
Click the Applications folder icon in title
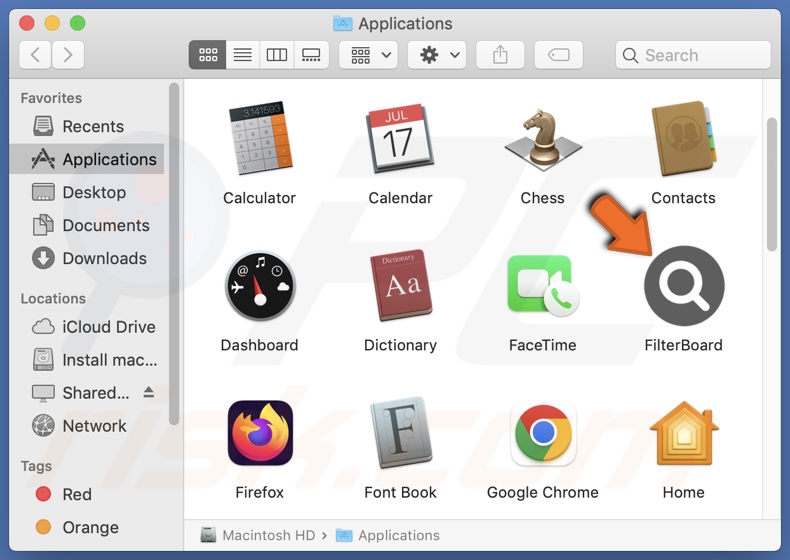343,23
